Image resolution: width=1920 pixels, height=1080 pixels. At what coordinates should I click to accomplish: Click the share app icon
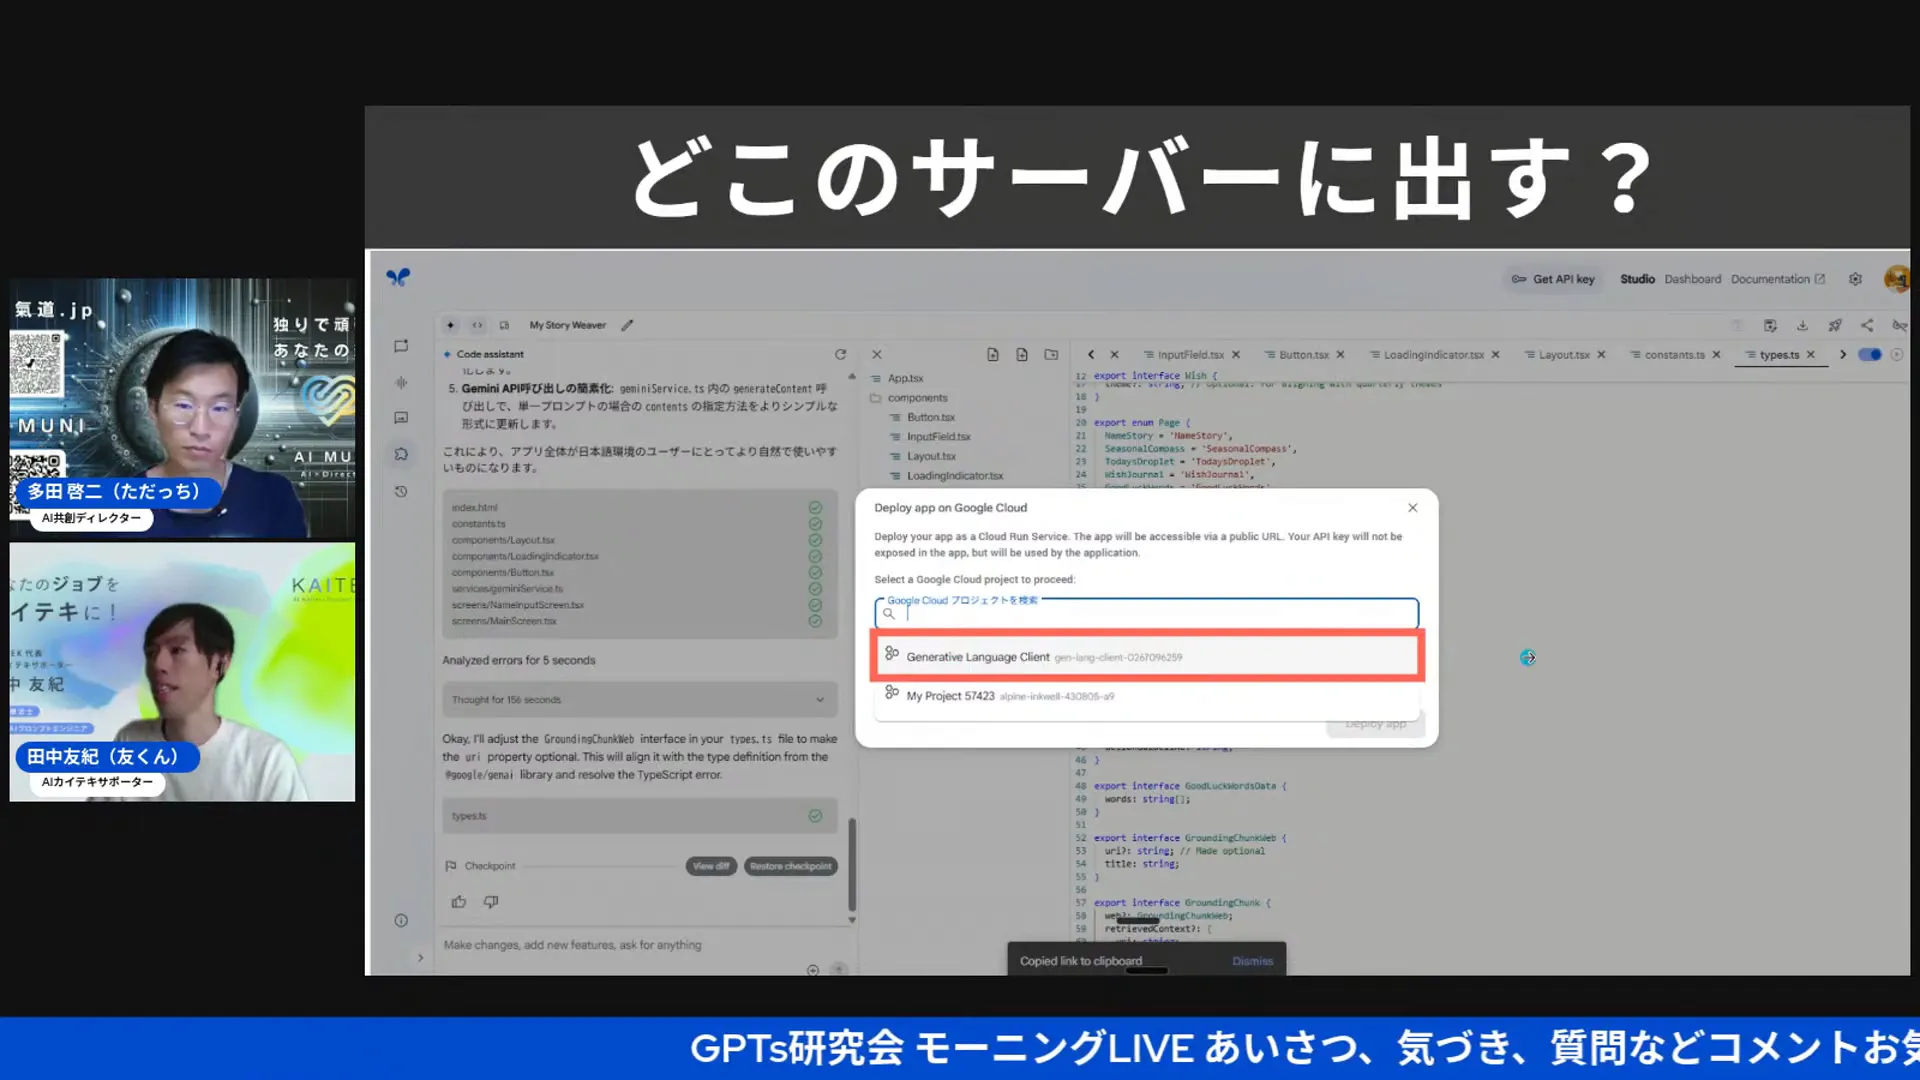click(x=1867, y=325)
